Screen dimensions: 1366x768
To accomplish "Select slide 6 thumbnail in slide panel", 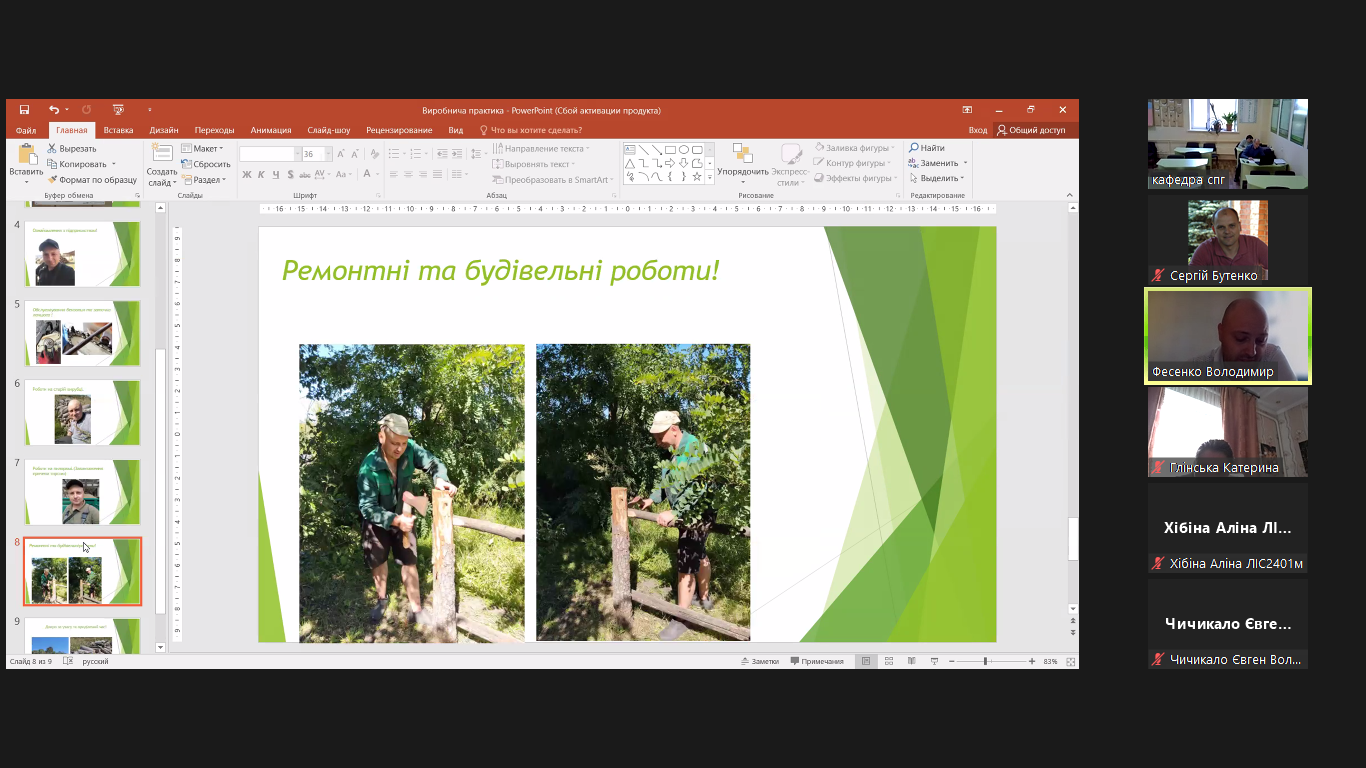I will click(82, 412).
